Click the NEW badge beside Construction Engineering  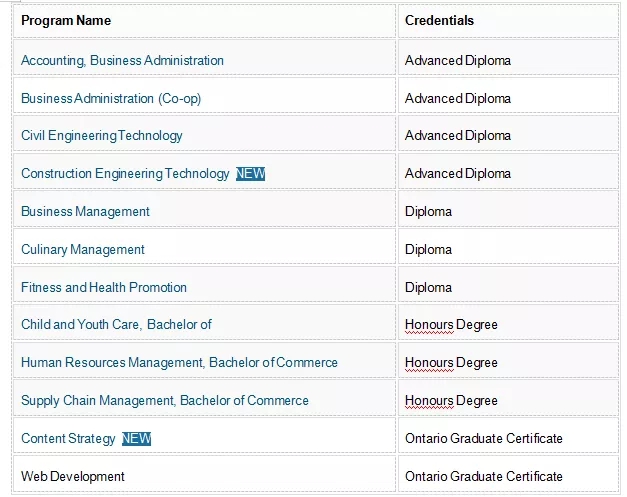251,173
